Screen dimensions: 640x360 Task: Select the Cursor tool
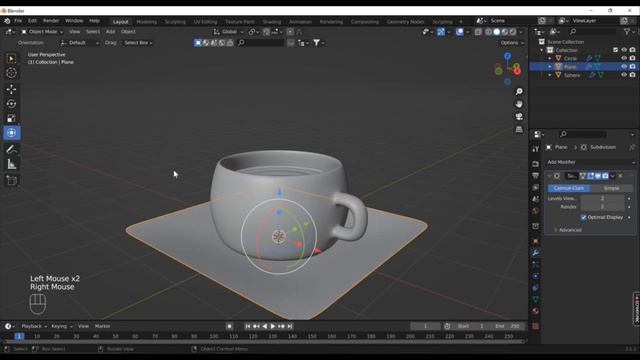tap(11, 73)
